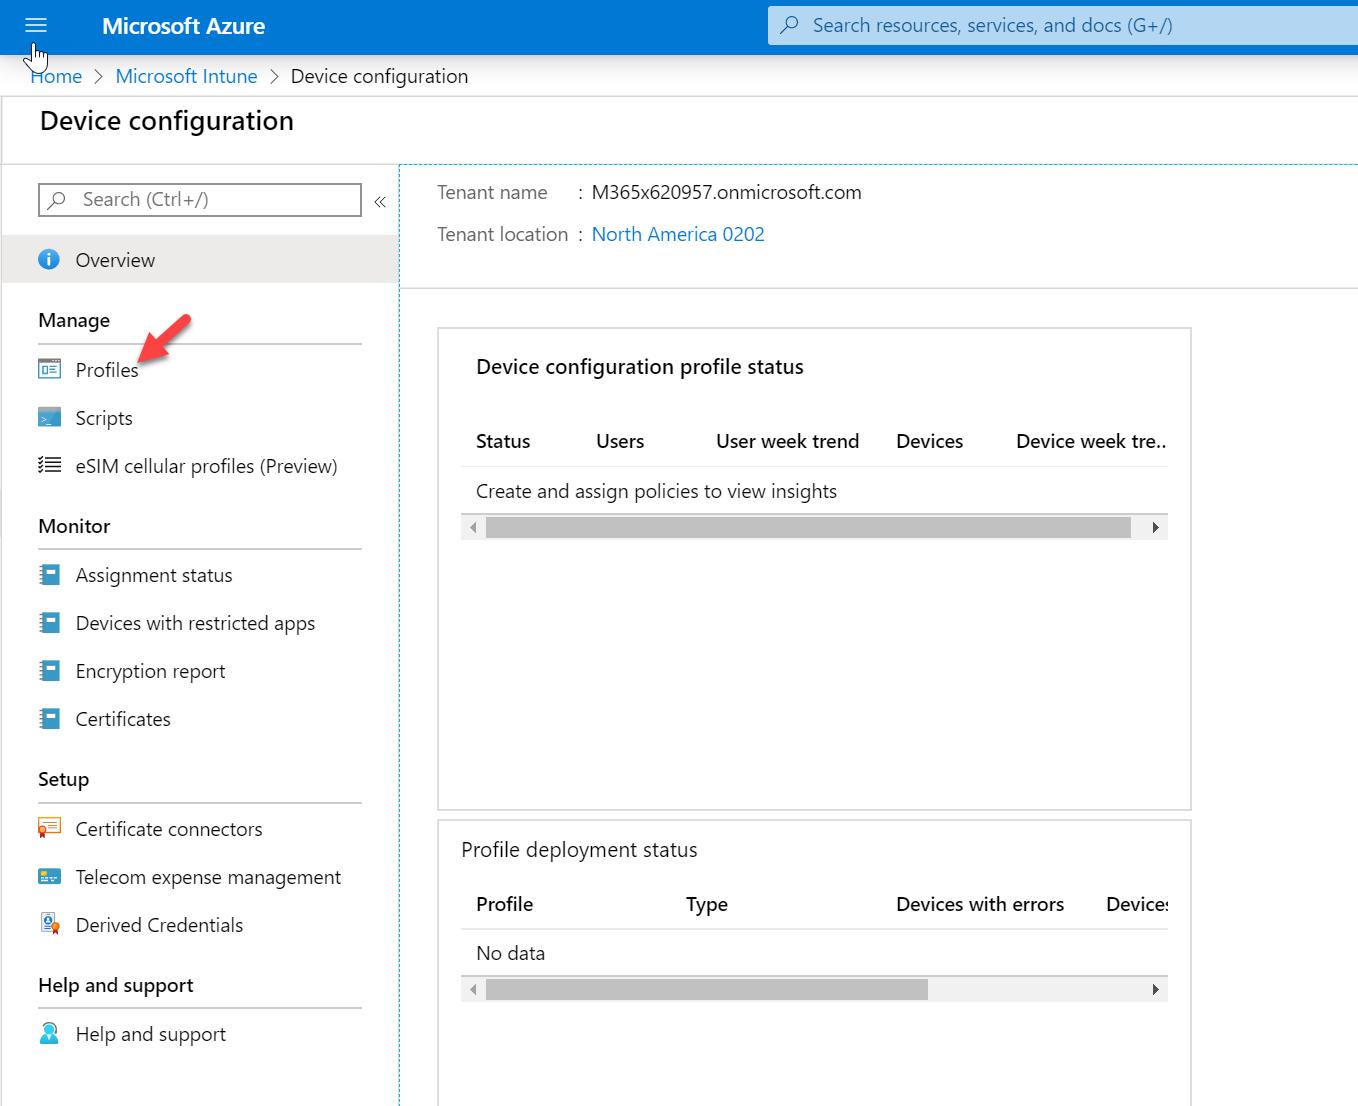Click the Telecom expense management icon
Image resolution: width=1358 pixels, height=1106 pixels.
coord(49,876)
